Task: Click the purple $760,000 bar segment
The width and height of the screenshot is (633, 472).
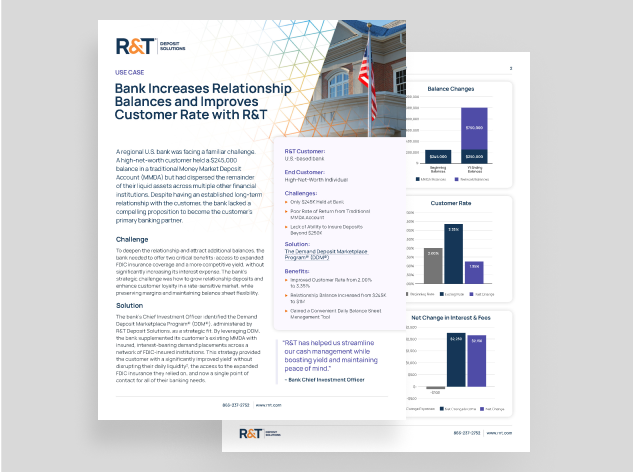Action: coord(474,129)
